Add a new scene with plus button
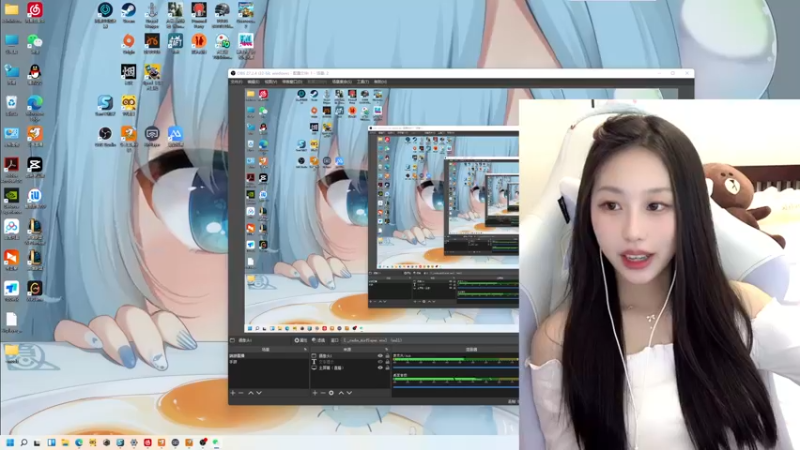800x450 pixels. pos(233,393)
